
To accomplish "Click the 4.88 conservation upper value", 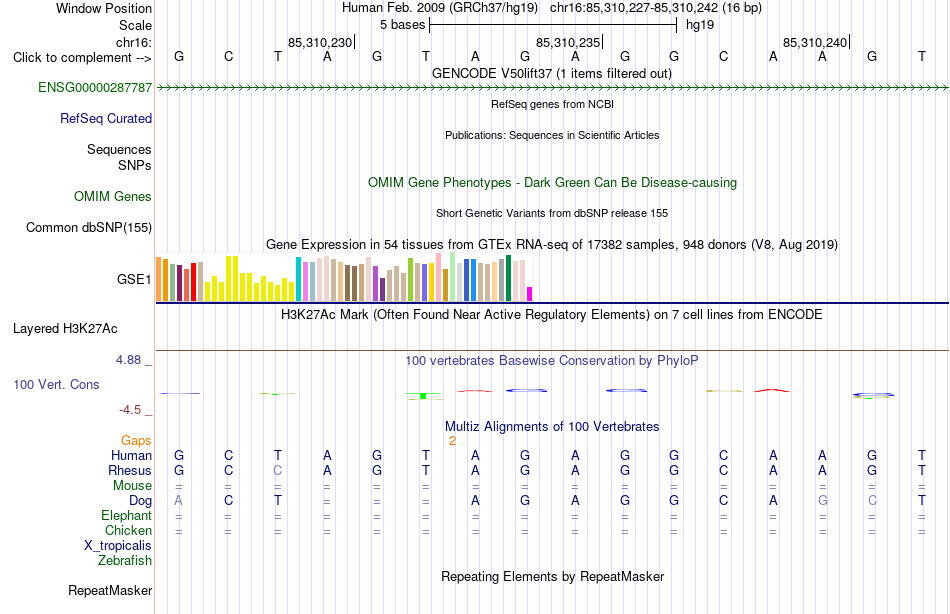I will click(128, 360).
